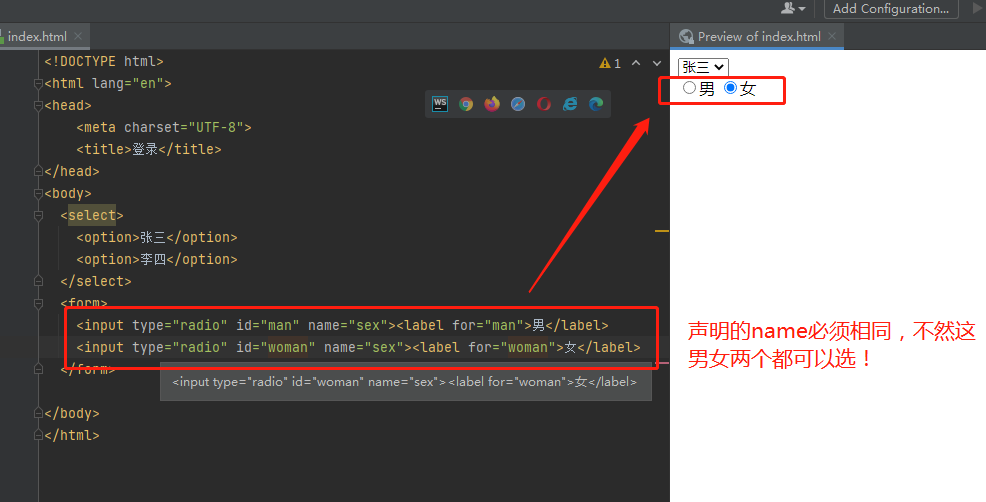The width and height of the screenshot is (986, 502).
Task: Click the <!DOCTYPE html> line
Action: [104, 61]
